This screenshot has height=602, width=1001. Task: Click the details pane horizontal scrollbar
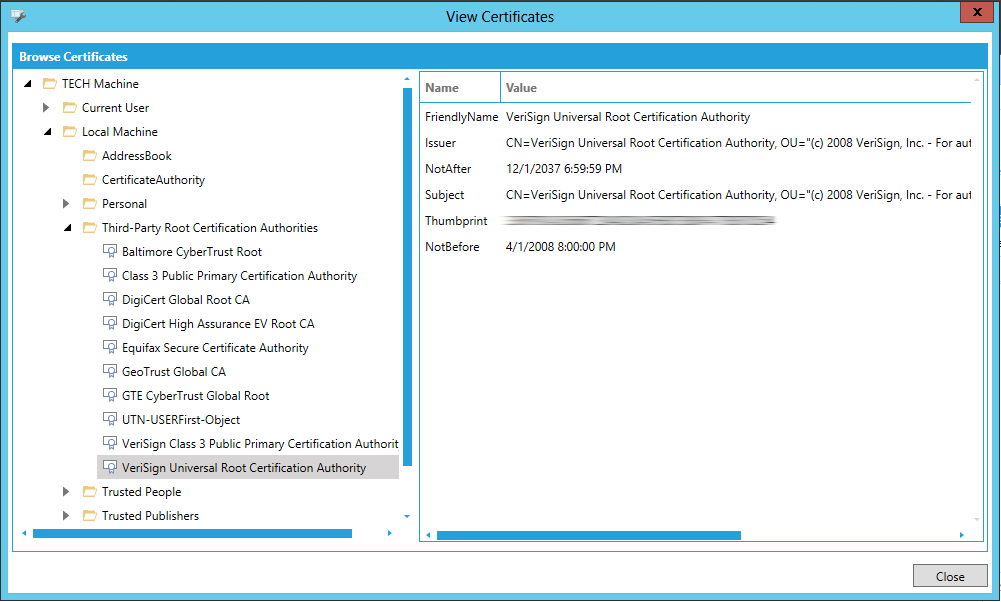[588, 535]
